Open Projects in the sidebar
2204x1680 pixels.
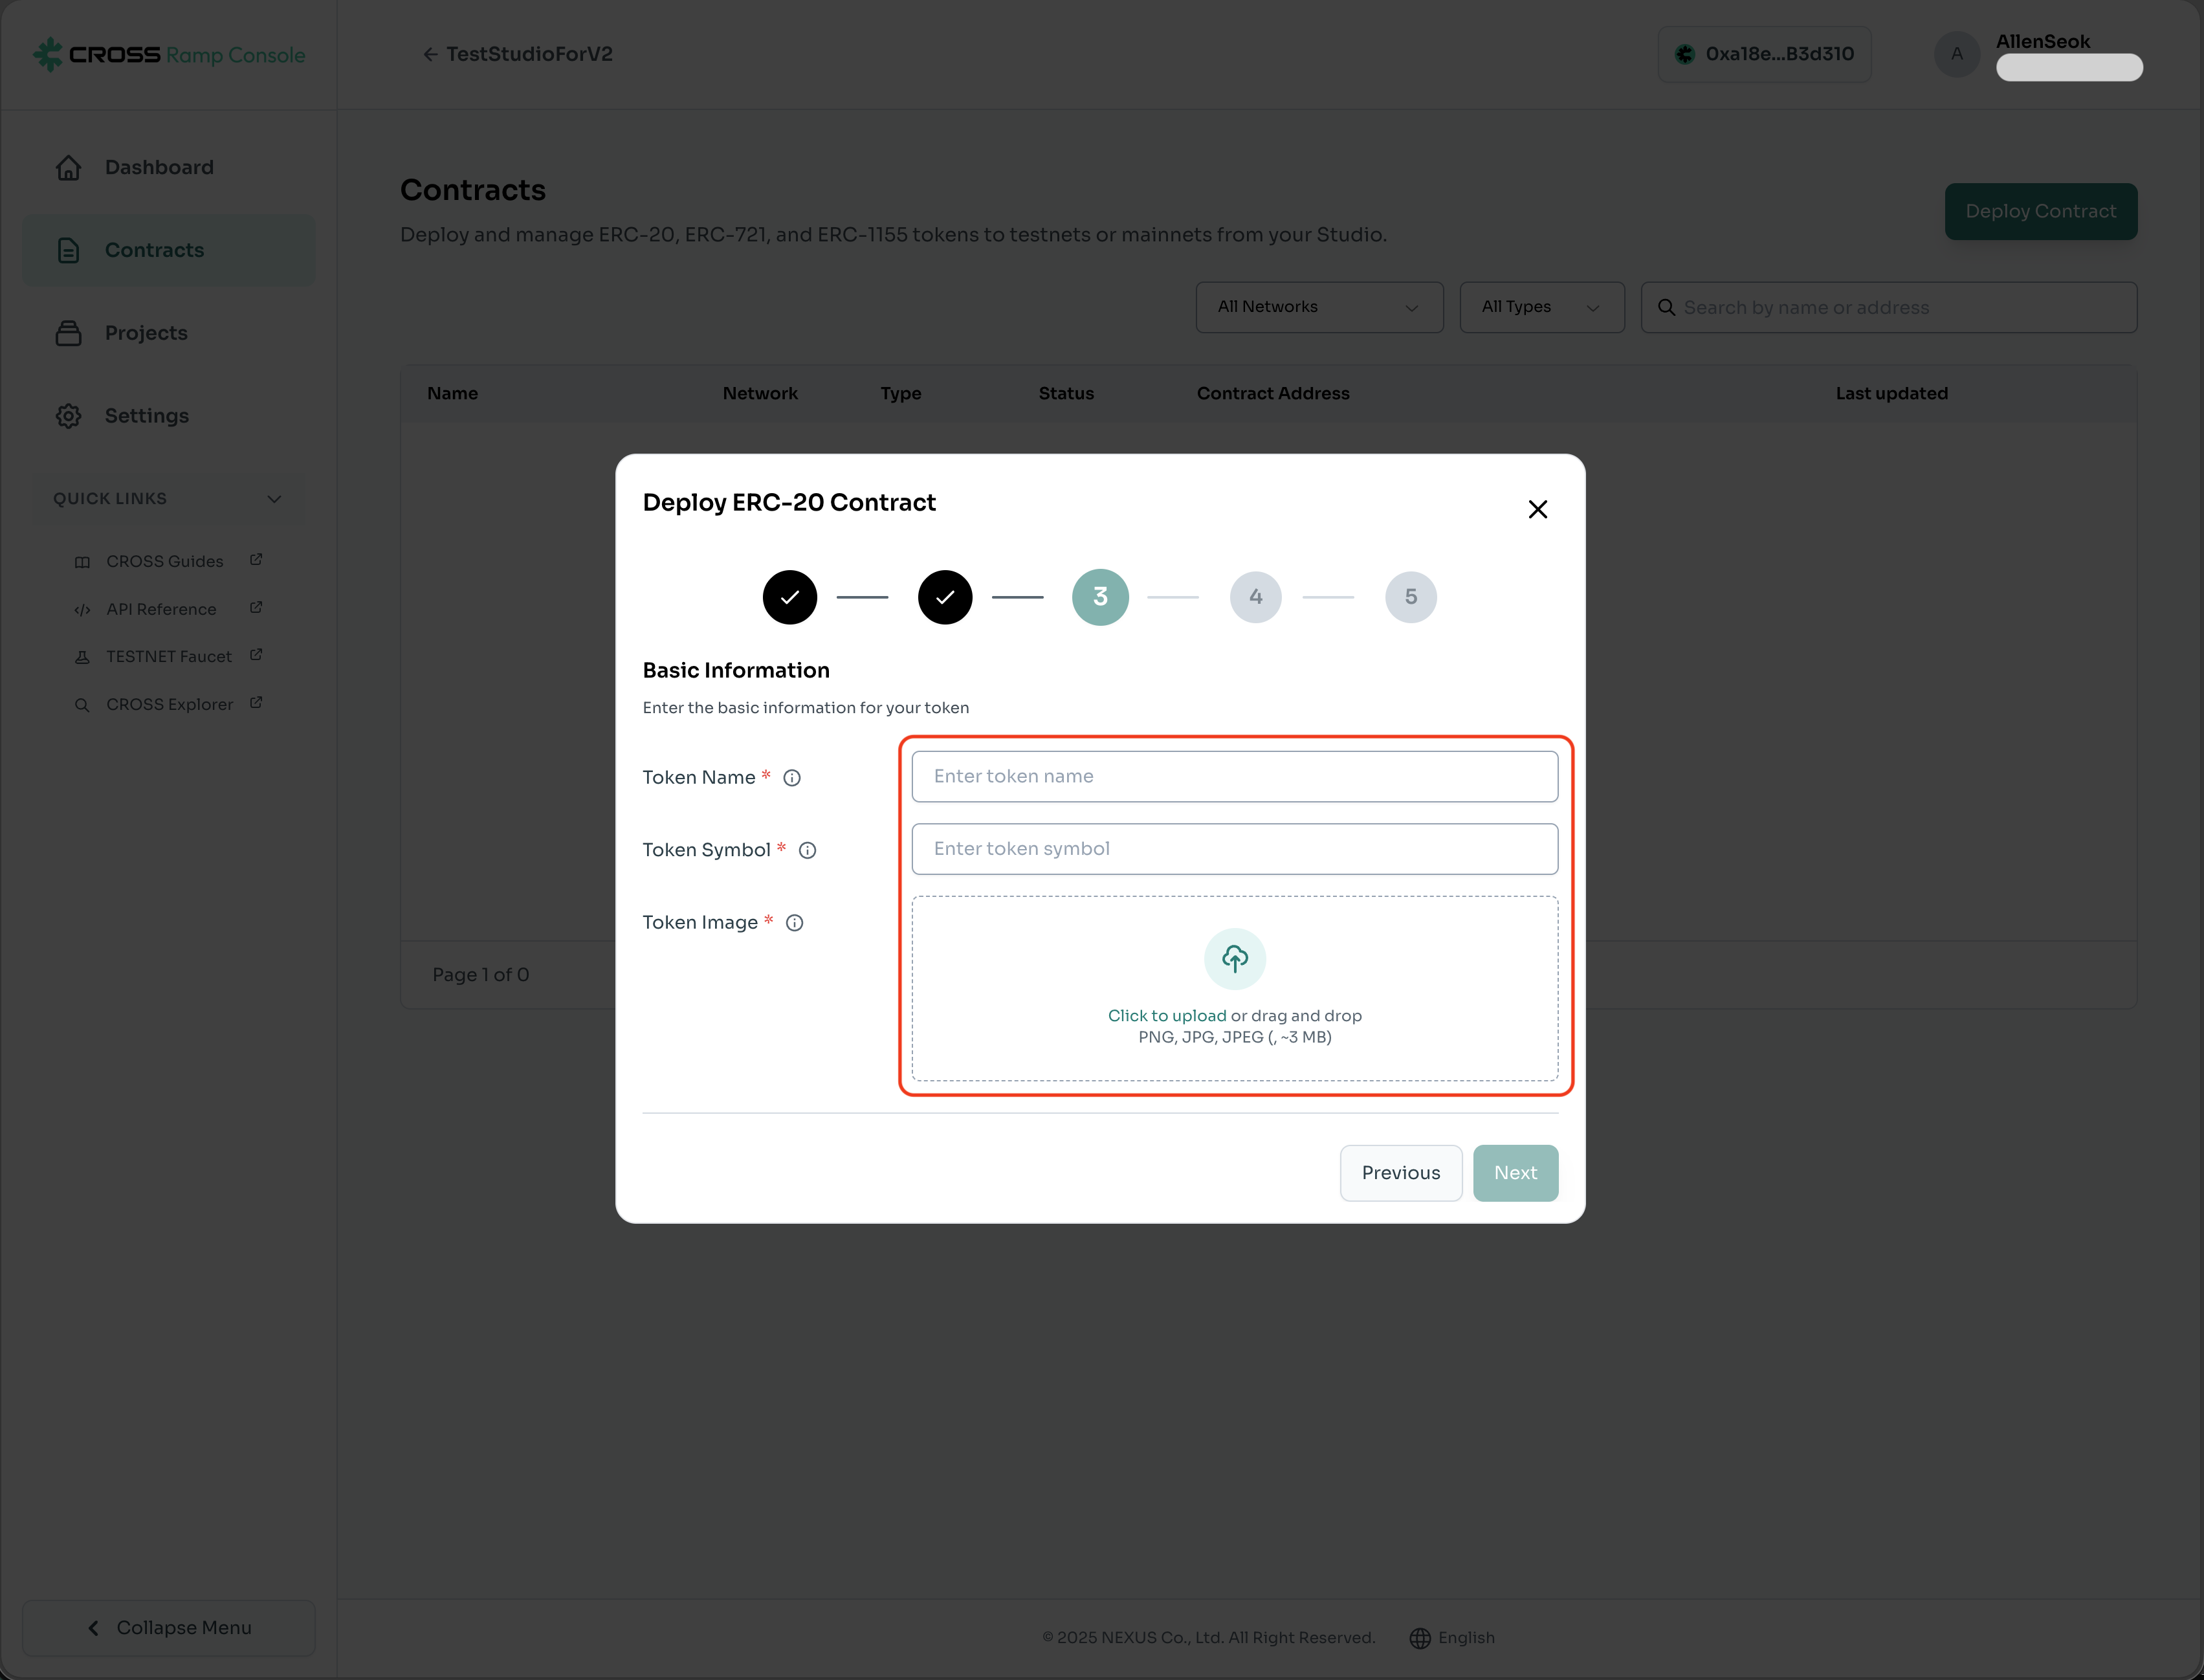[146, 333]
